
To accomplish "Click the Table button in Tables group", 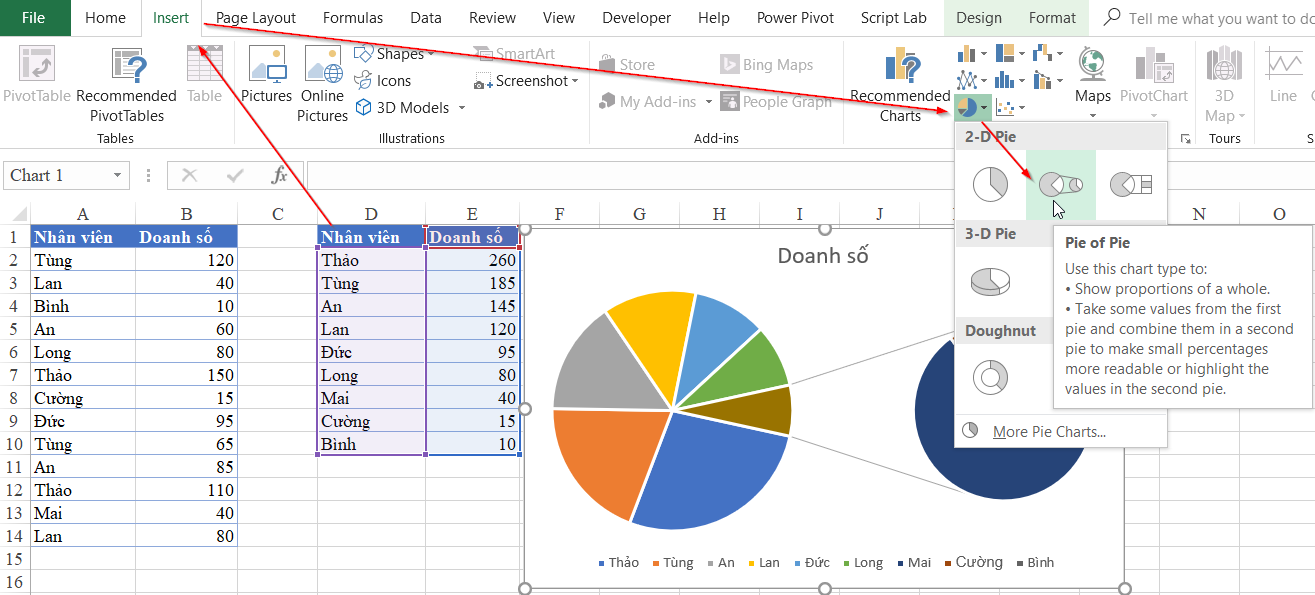I will [x=204, y=76].
